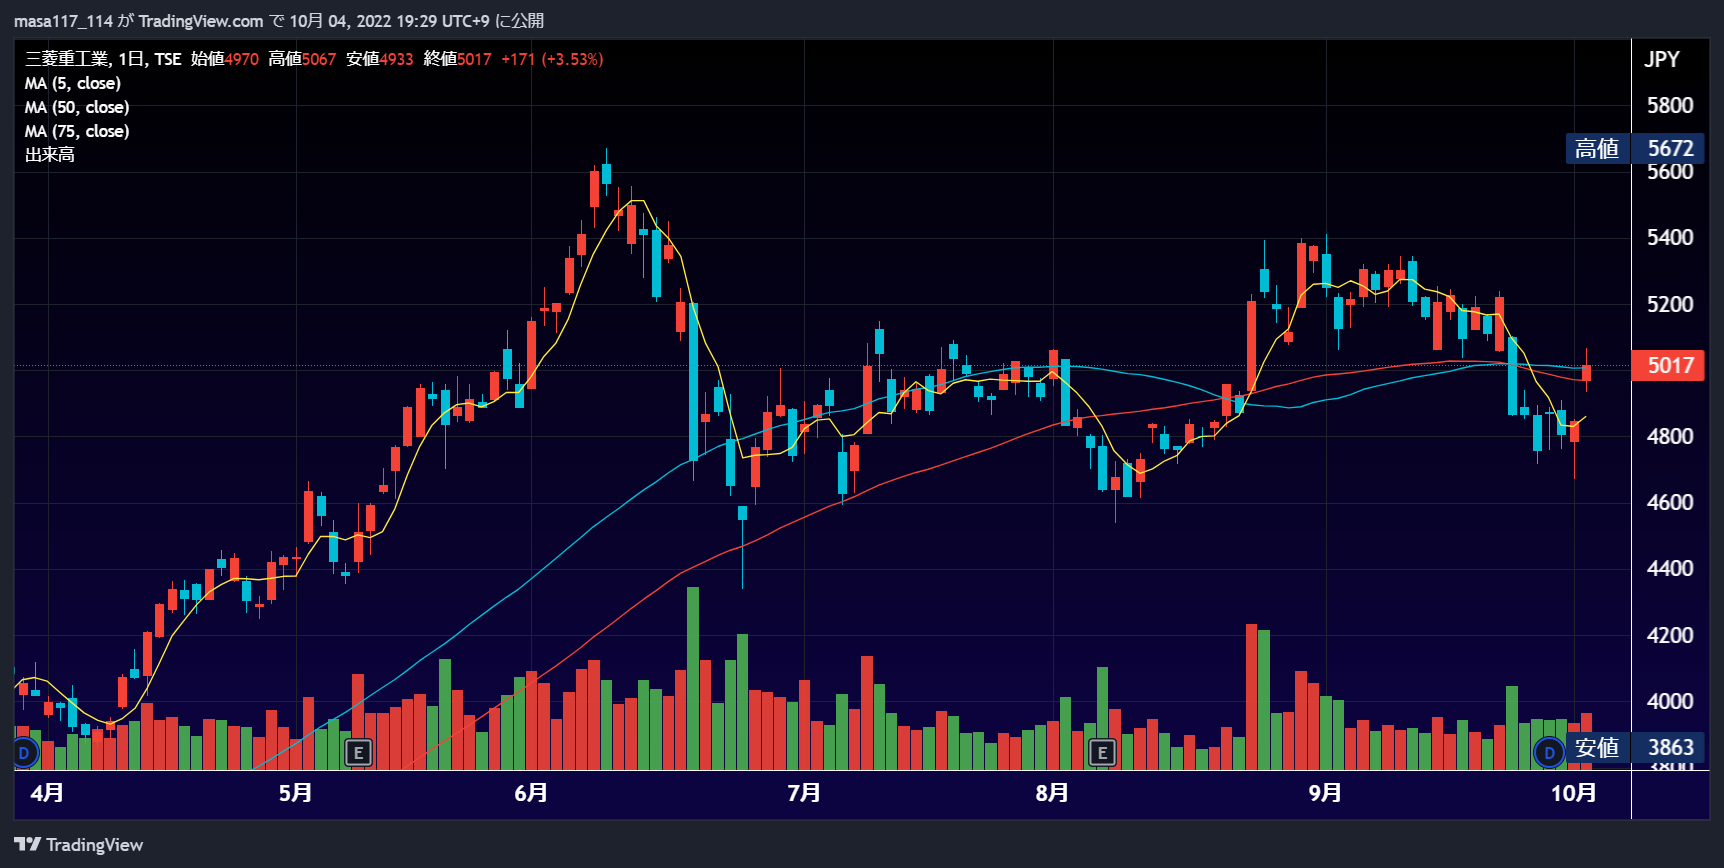Image resolution: width=1724 pixels, height=868 pixels.
Task: Click the 8月 label on time axis
Action: pos(1052,793)
